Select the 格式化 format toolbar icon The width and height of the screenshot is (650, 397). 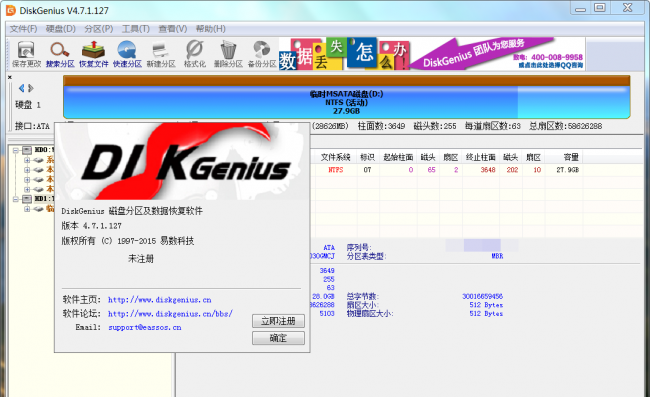(194, 54)
